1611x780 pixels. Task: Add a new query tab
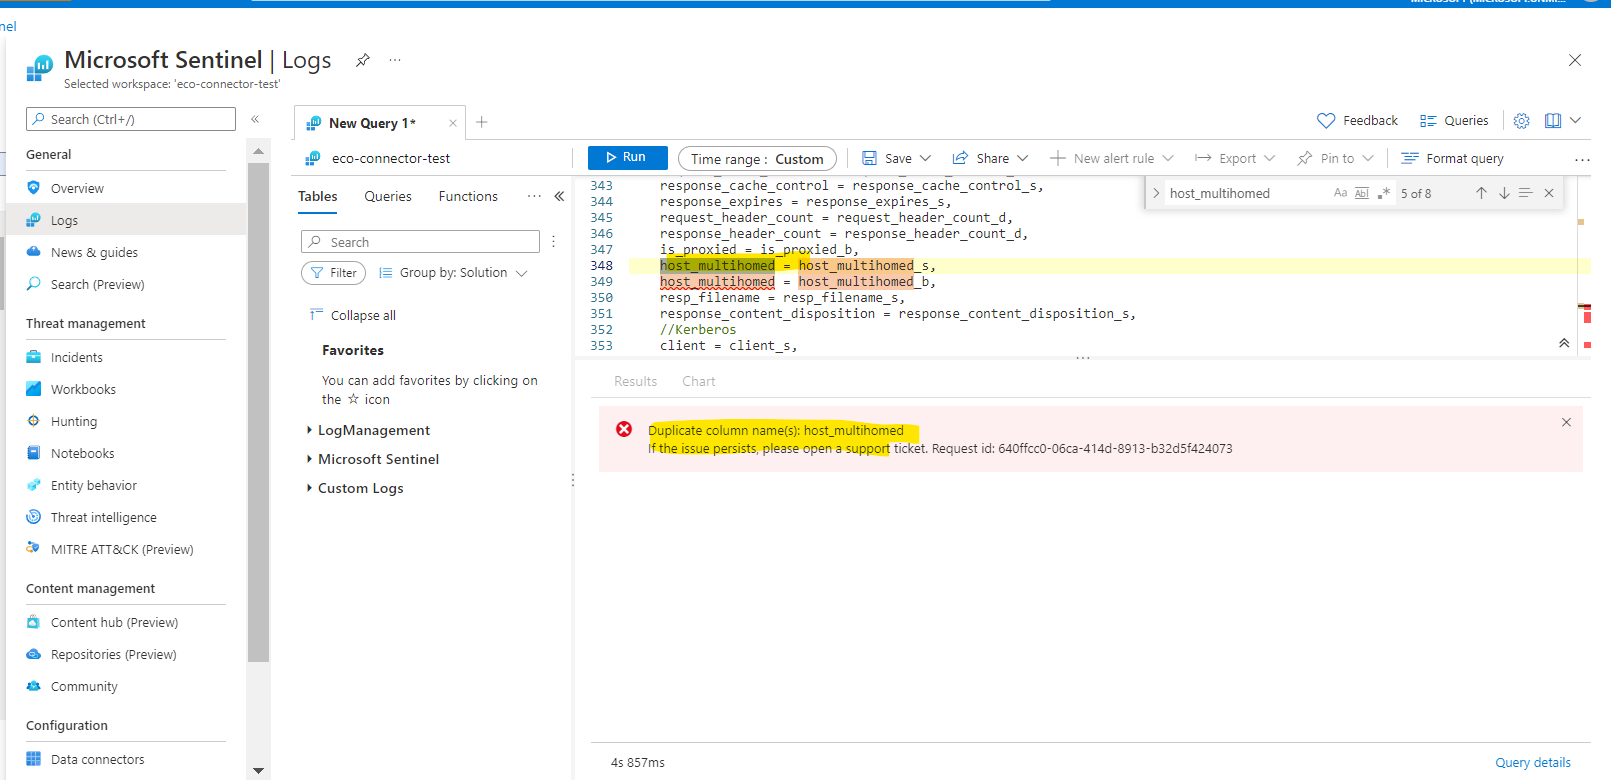pos(481,122)
